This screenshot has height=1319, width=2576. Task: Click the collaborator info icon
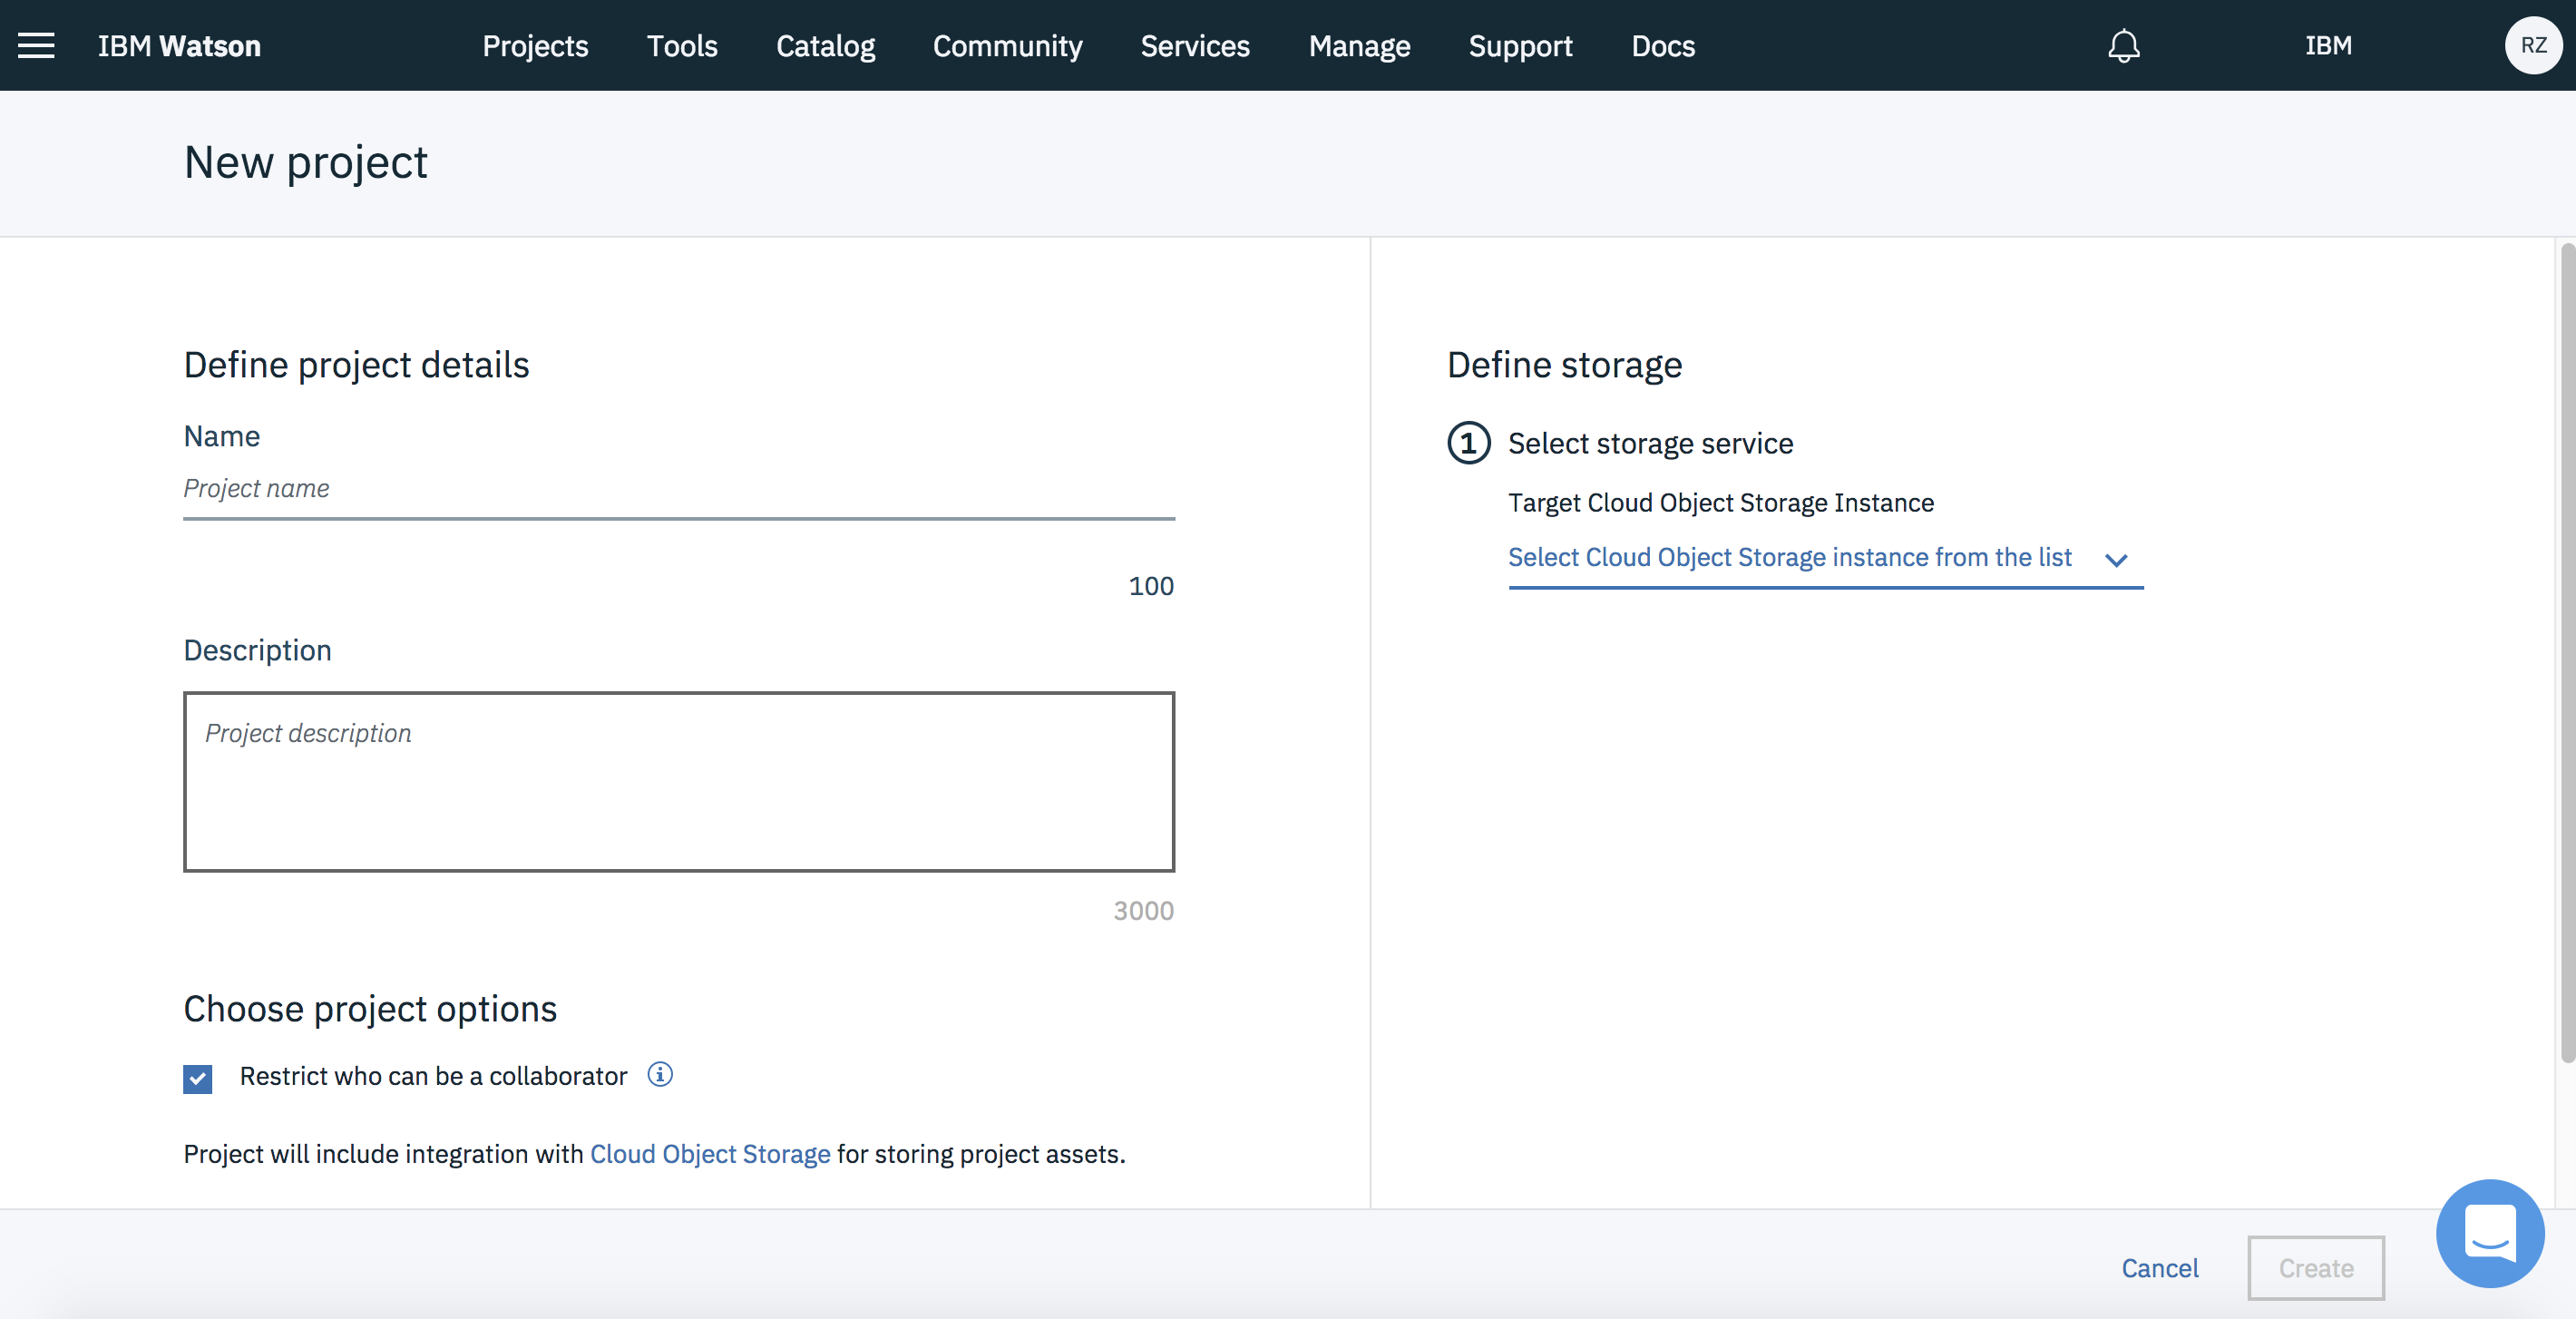[660, 1075]
